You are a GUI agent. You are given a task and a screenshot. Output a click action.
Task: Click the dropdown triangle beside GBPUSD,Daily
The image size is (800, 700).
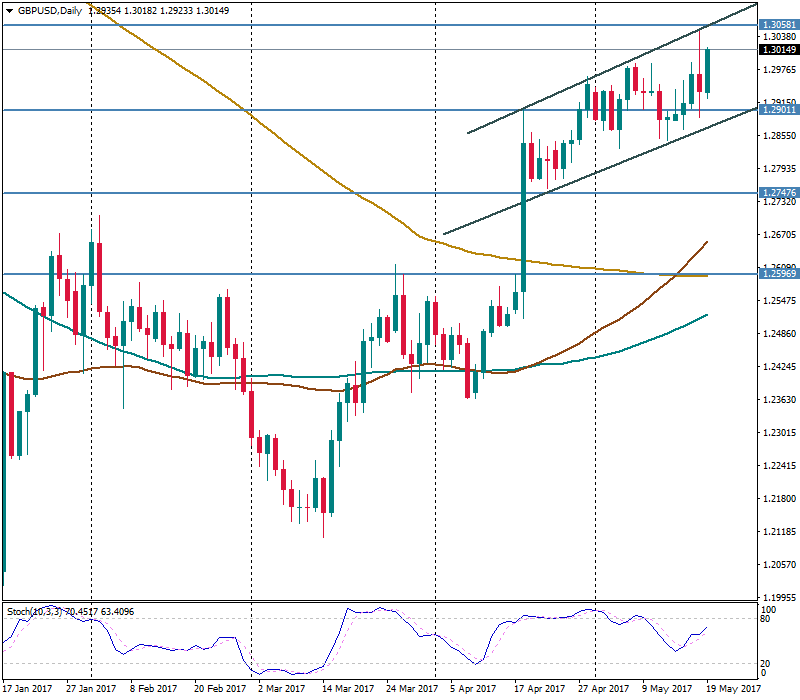click(x=10, y=10)
